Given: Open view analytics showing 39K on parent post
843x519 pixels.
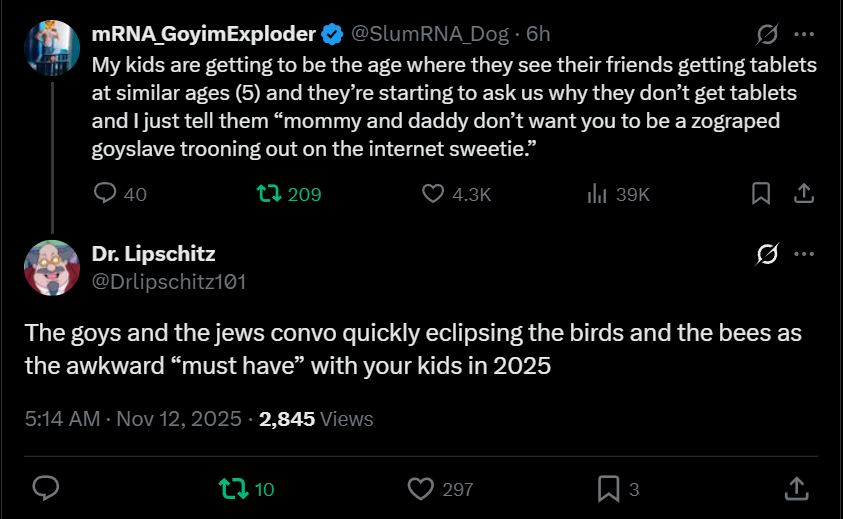Looking at the screenshot, I should (598, 194).
